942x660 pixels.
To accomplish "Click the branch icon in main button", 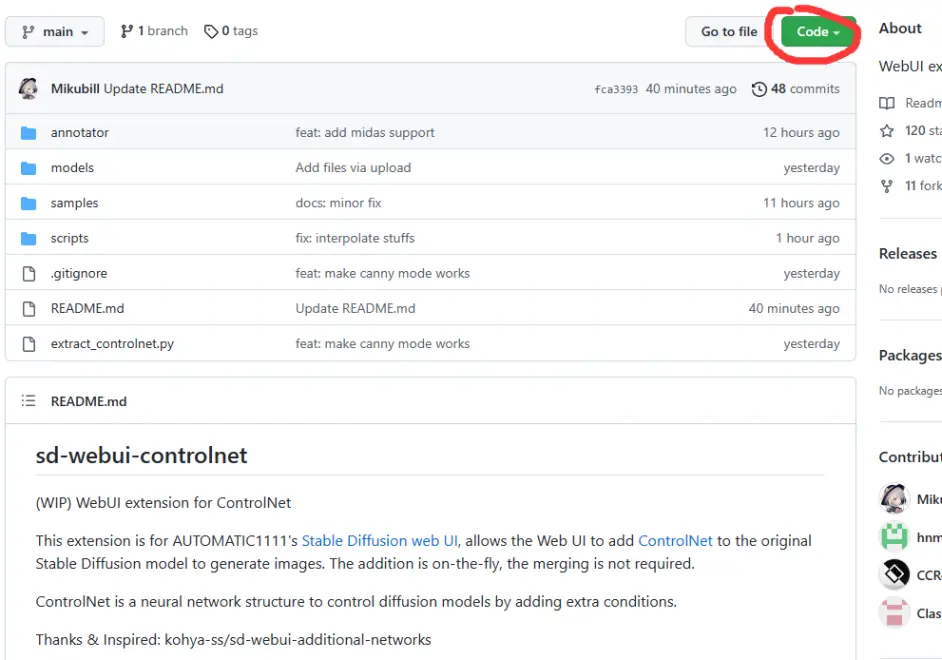I will pos(28,32).
